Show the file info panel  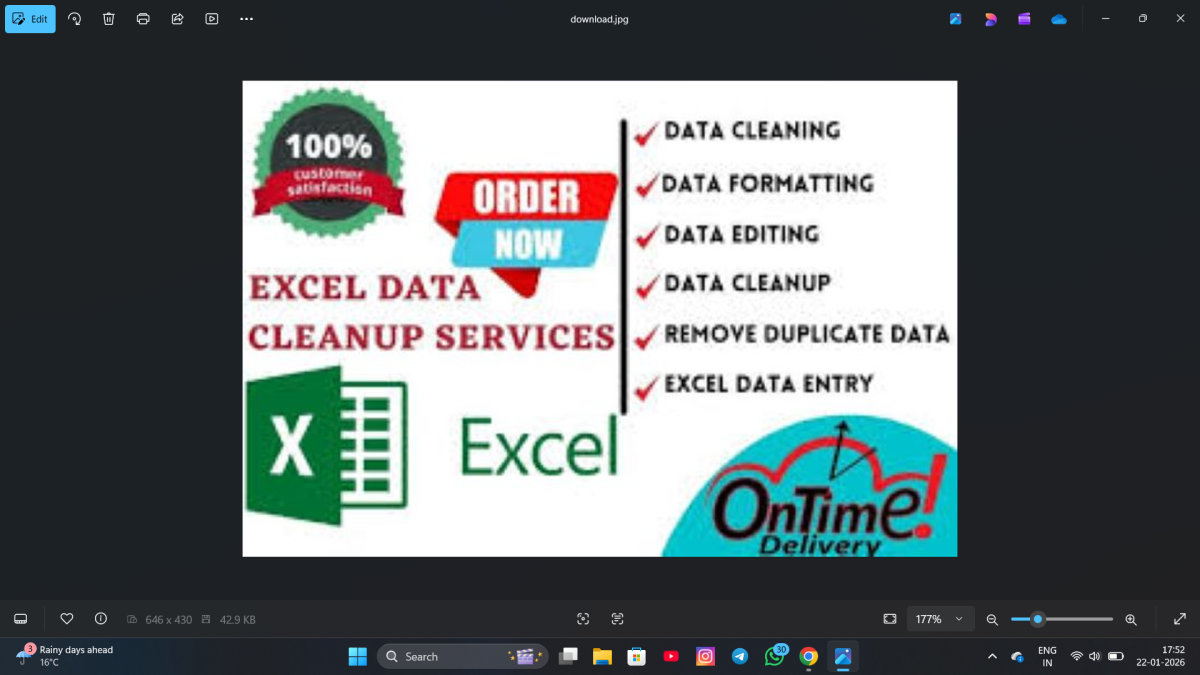[101, 619]
